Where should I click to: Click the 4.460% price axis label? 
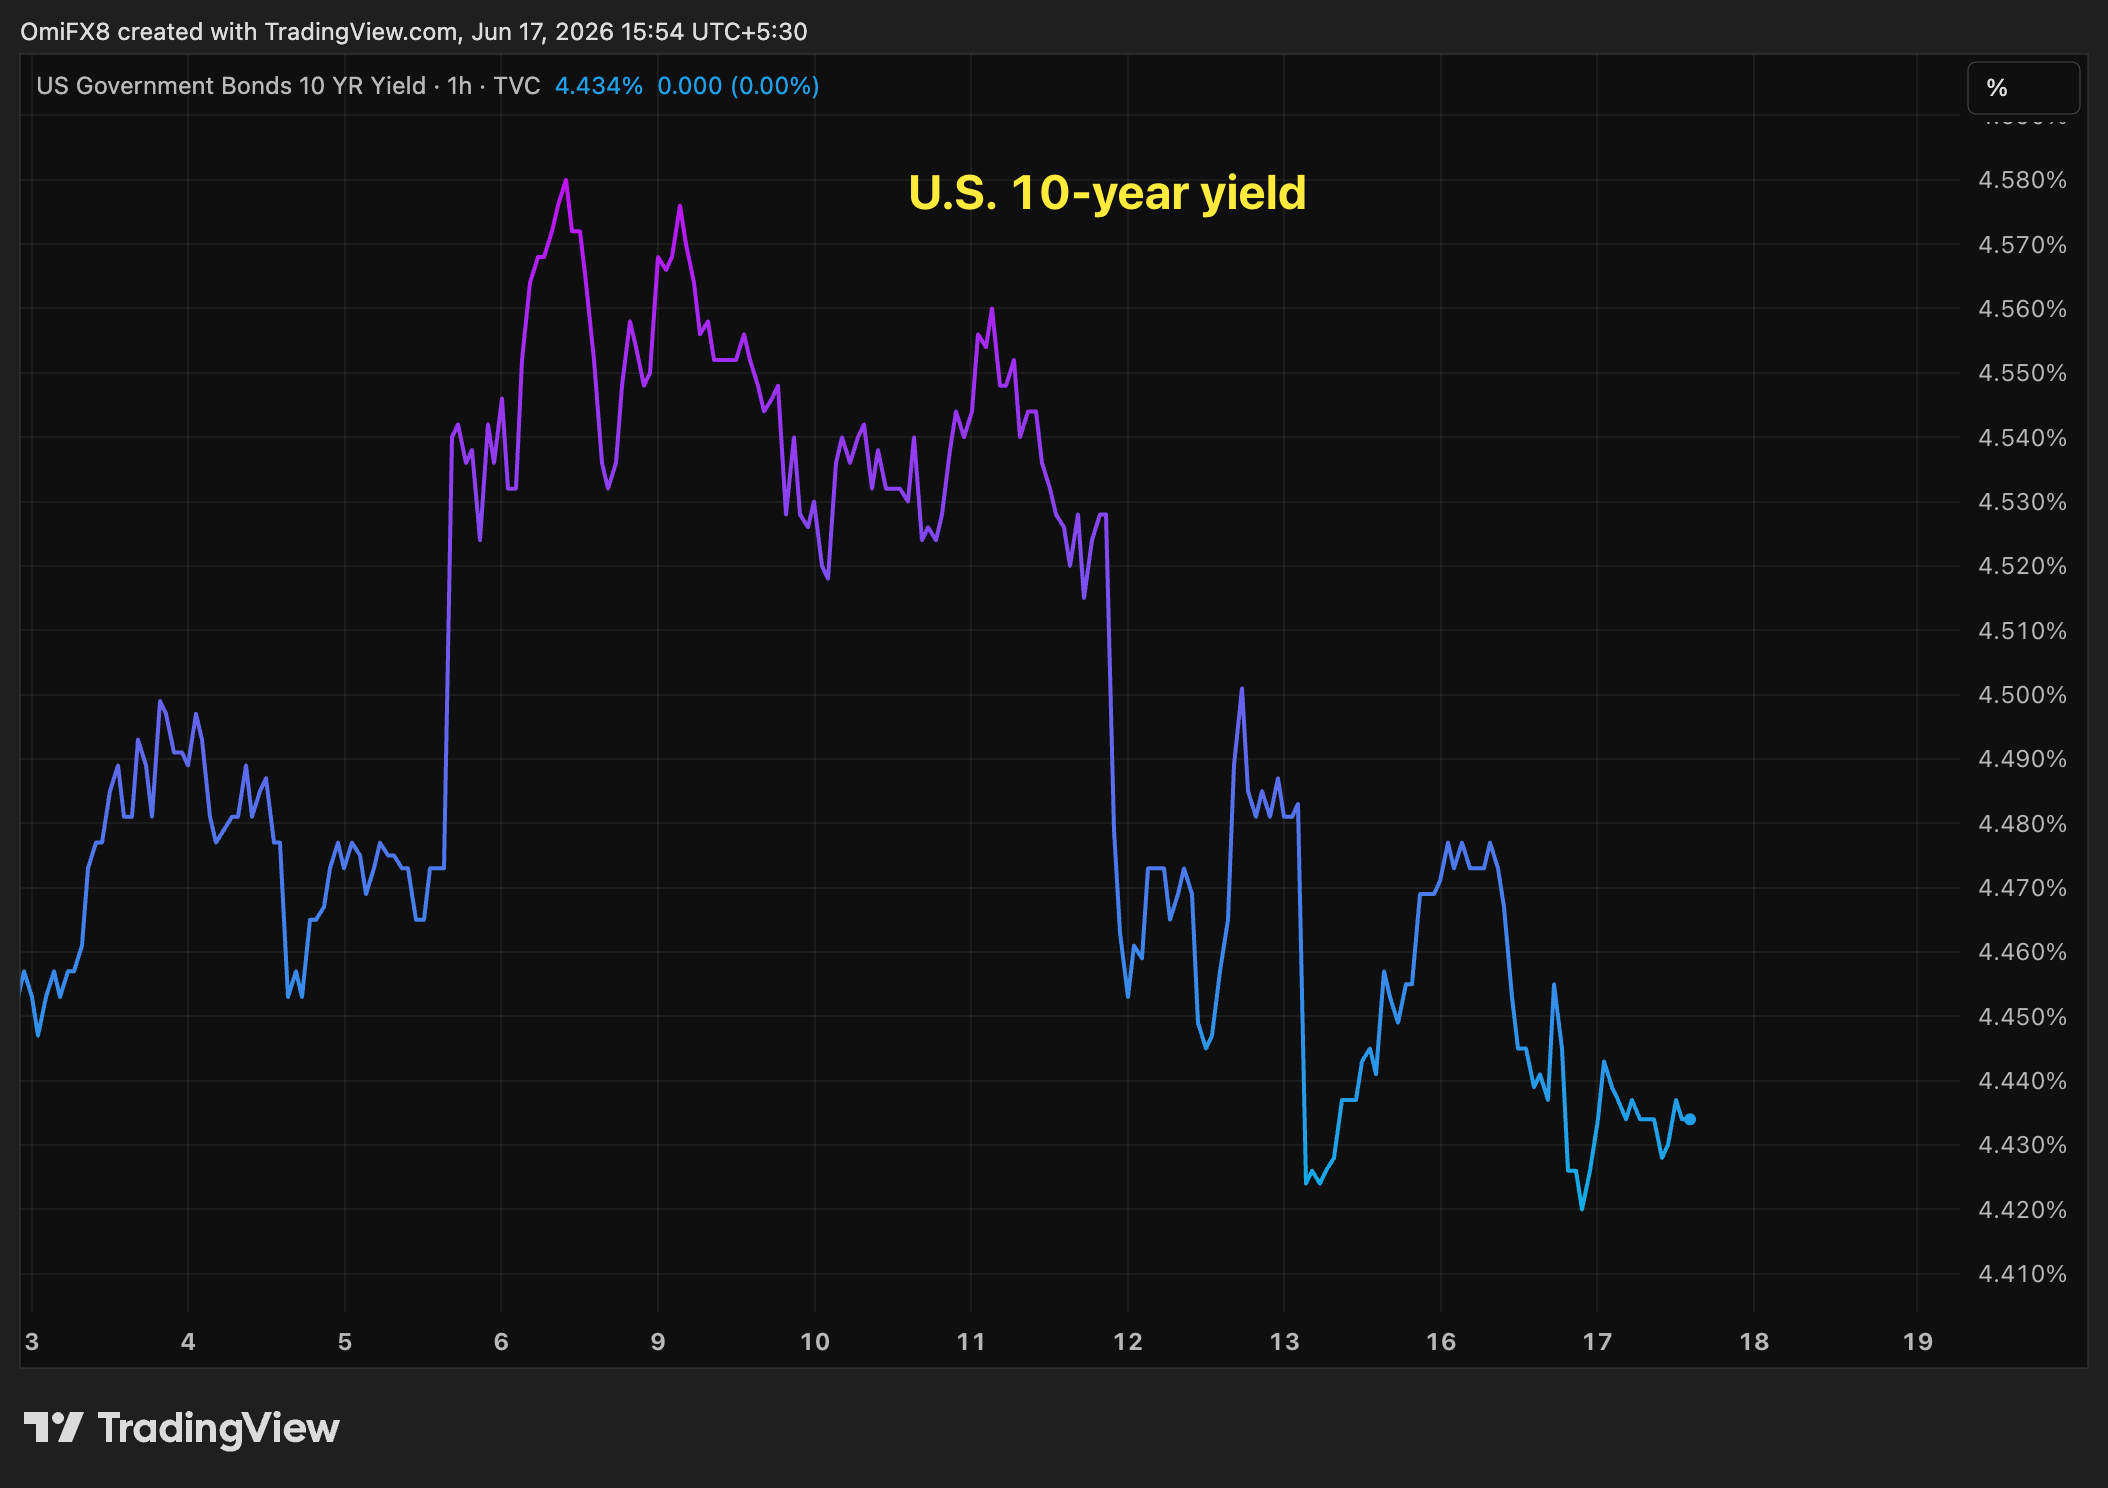pyautogui.click(x=2022, y=952)
